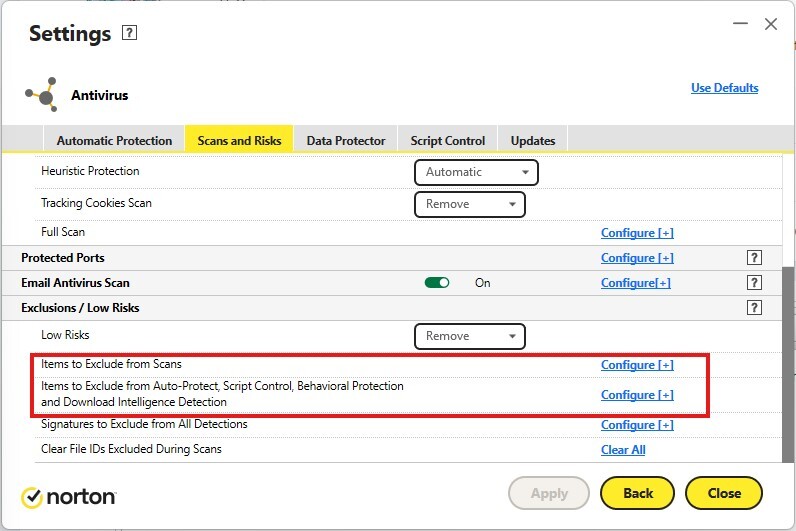Image resolution: width=796 pixels, height=531 pixels.
Task: Click the Tracking Cookies Scan label
Action: [x=96, y=203]
